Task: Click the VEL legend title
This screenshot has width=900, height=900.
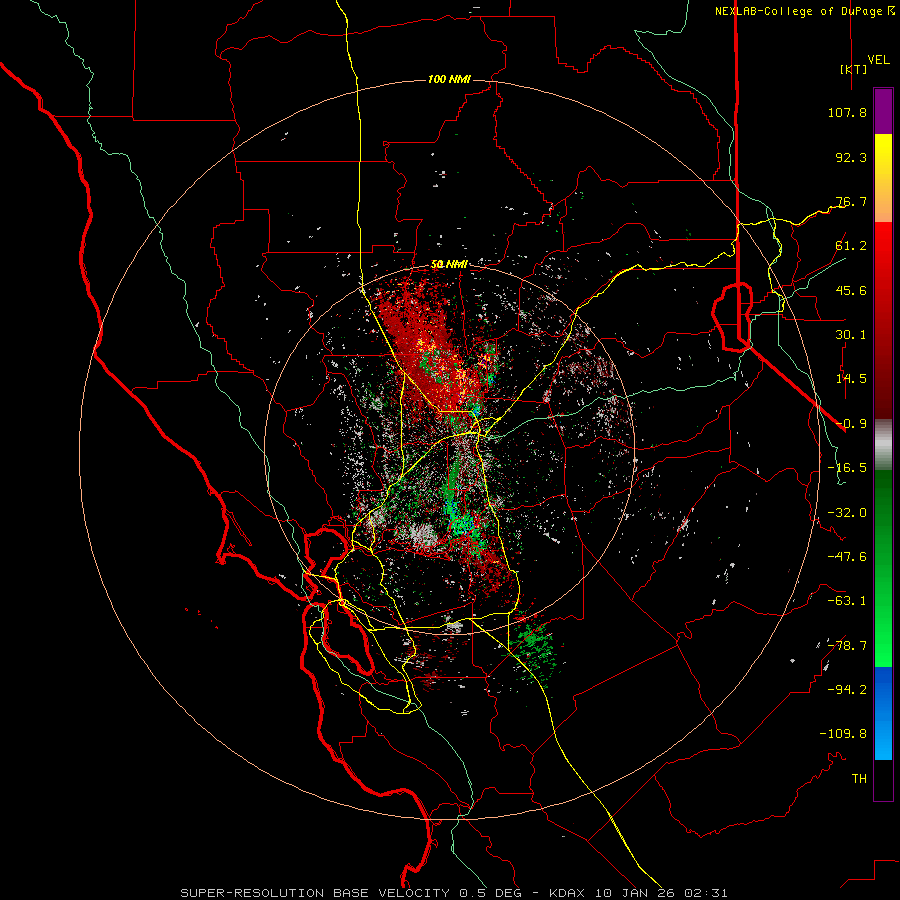Action: (878, 60)
